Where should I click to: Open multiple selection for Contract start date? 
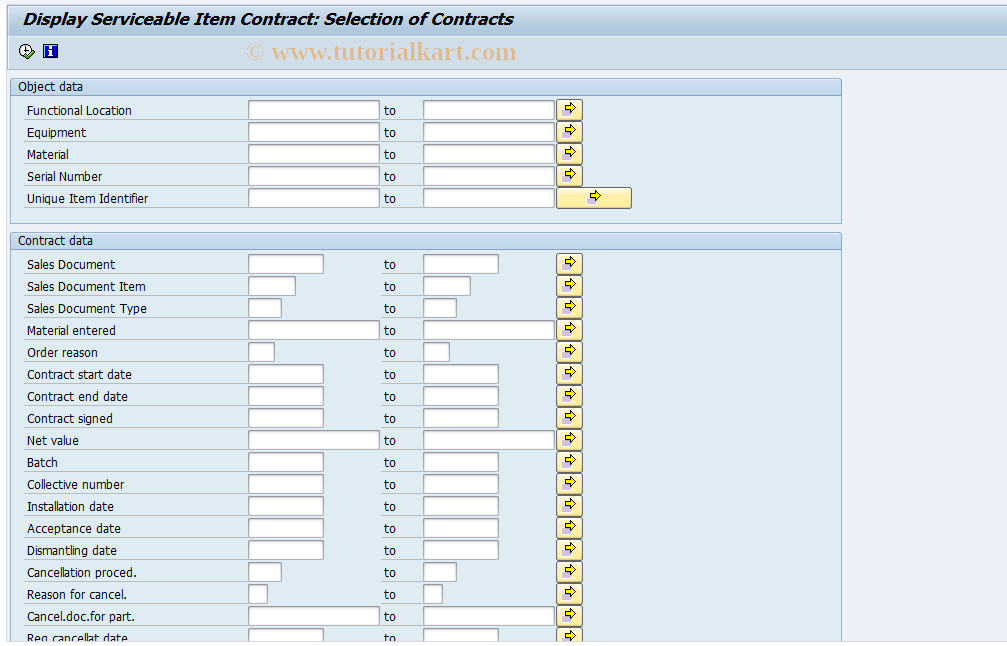pyautogui.click(x=568, y=373)
